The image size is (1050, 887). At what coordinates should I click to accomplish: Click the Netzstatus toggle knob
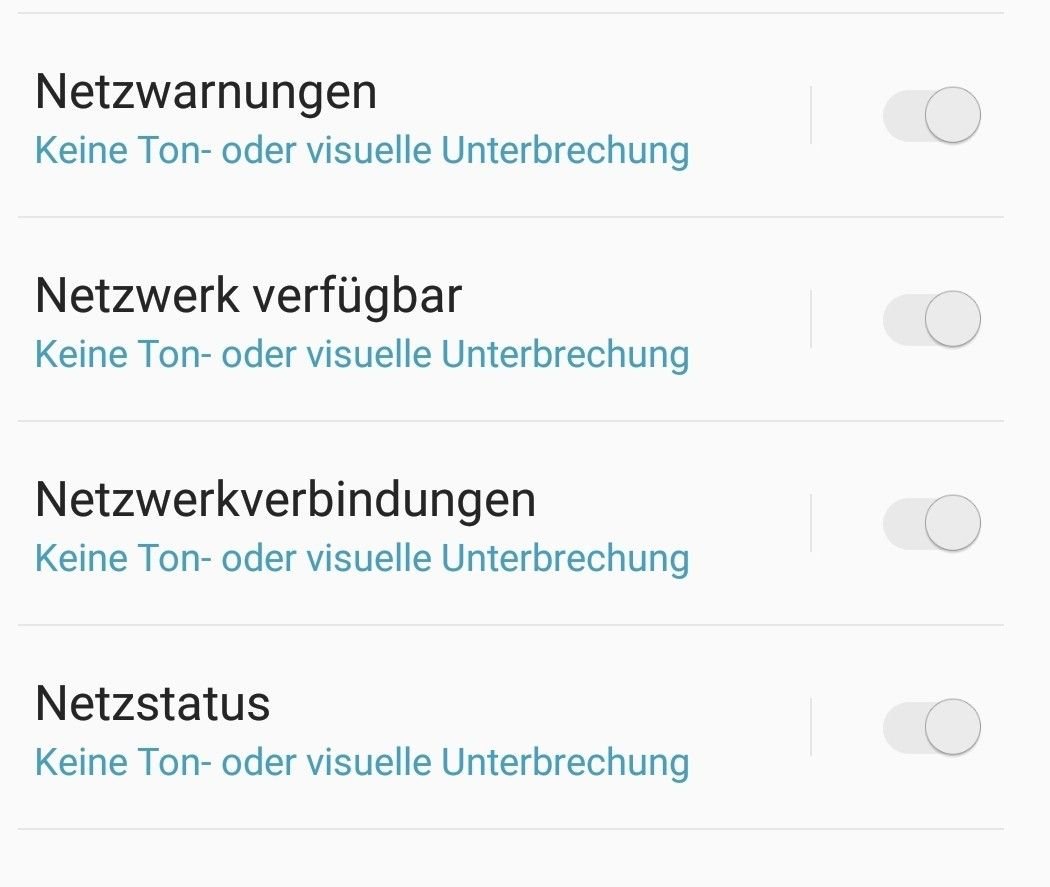(x=953, y=728)
